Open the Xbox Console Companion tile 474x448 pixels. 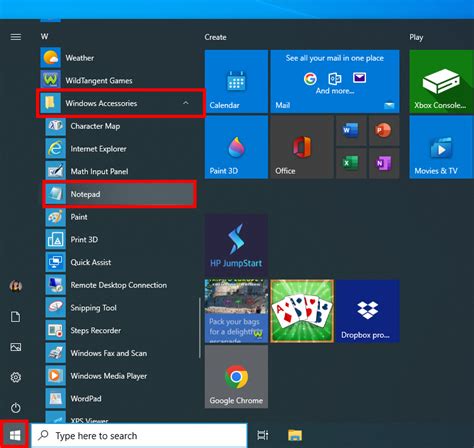tap(442, 81)
